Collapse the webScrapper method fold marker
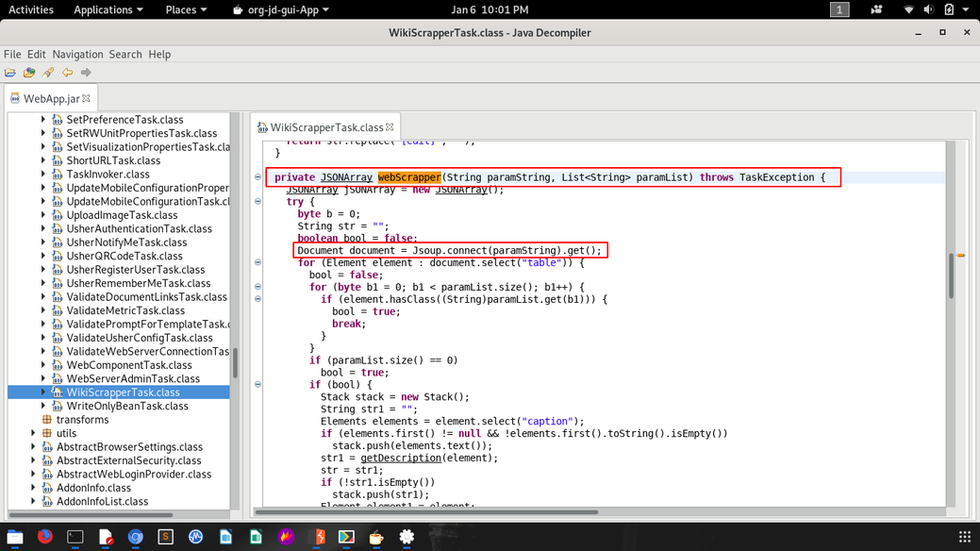 click(x=258, y=177)
